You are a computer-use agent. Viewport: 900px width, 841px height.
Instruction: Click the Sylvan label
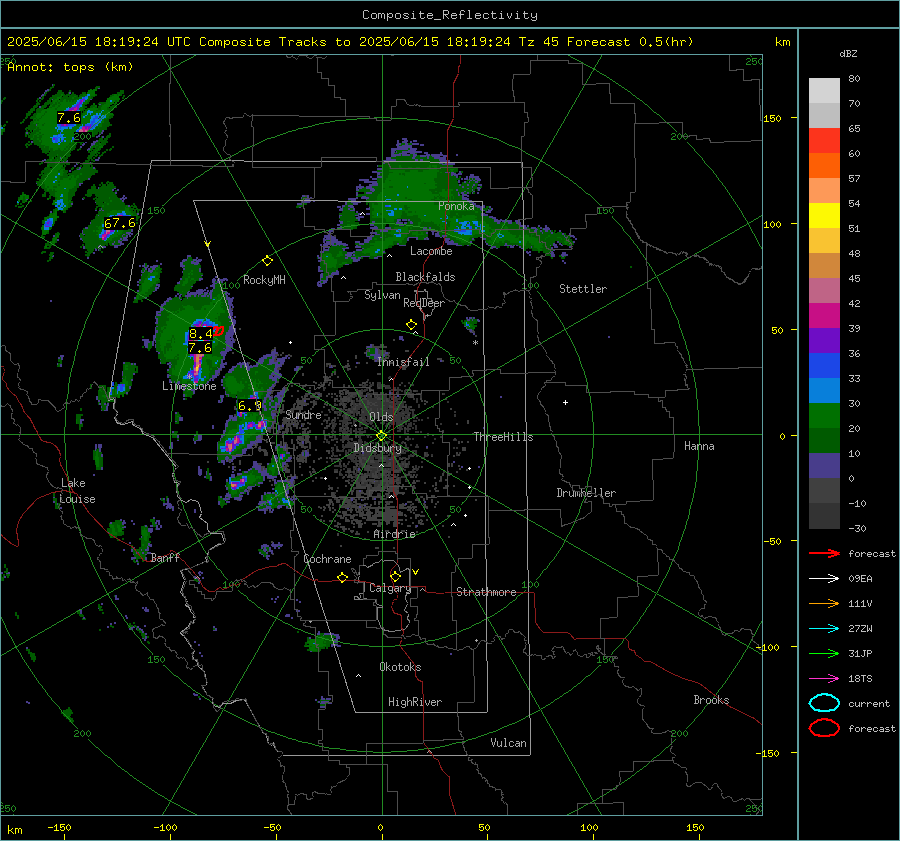click(382, 295)
